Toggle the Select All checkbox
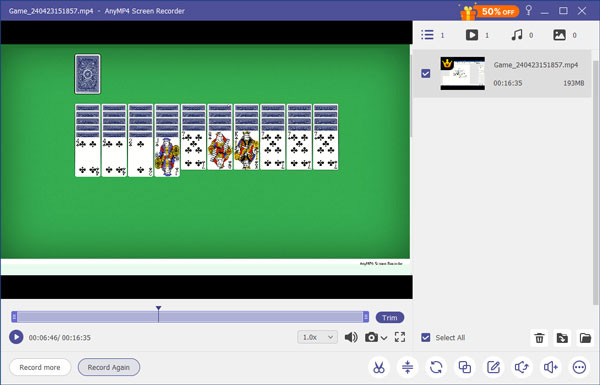The image size is (600, 385). [x=426, y=338]
